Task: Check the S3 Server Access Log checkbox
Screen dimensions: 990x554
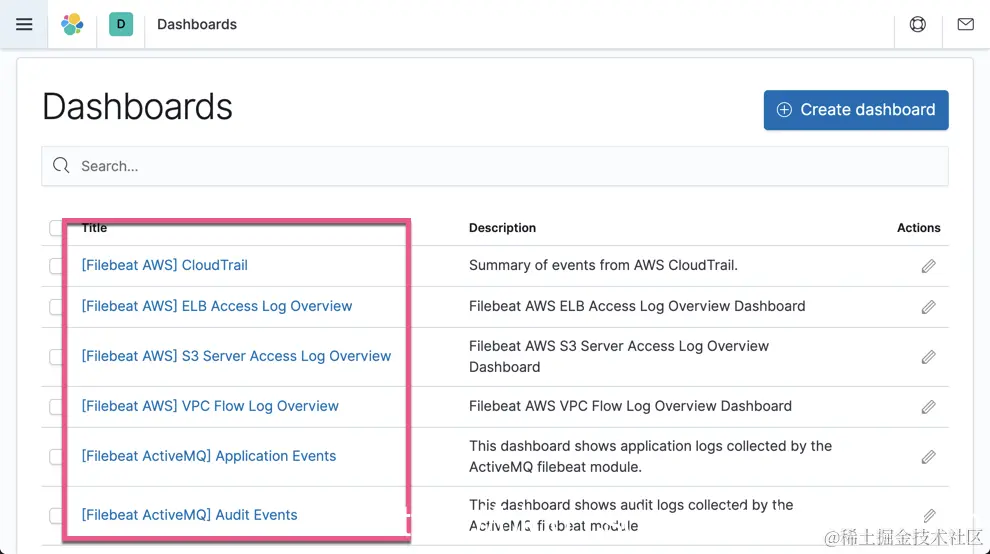Action: pyautogui.click(x=56, y=357)
